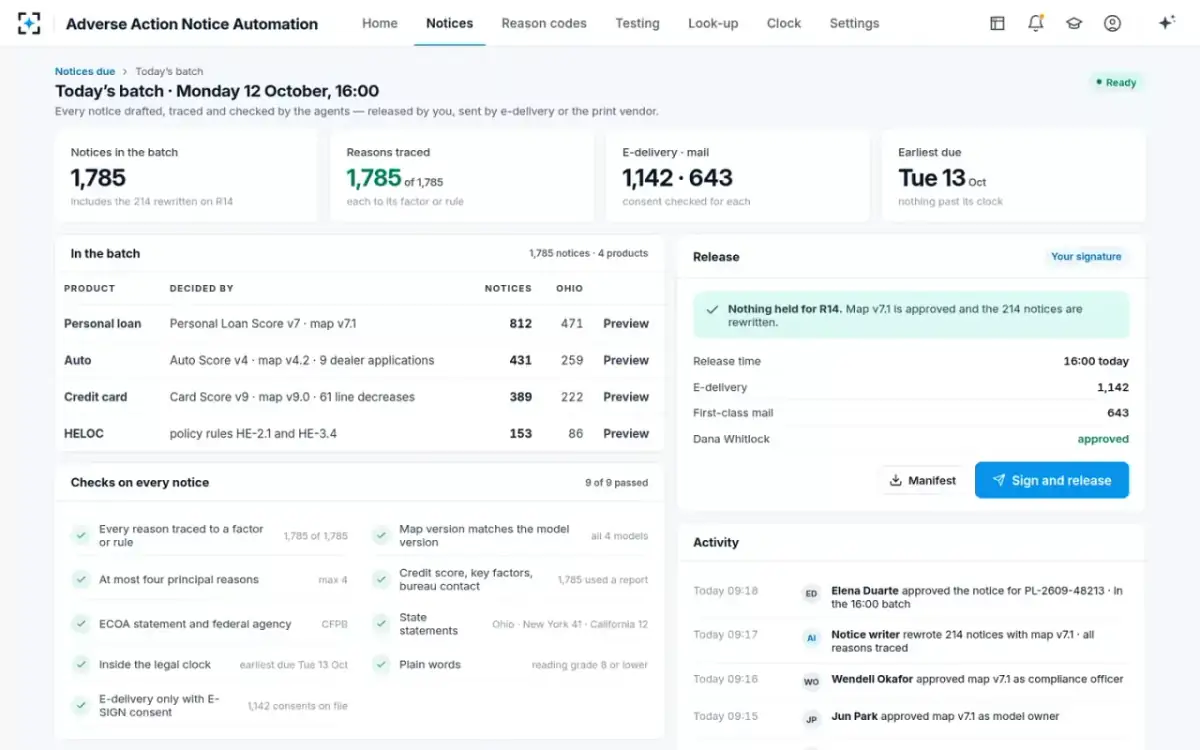Preview the HELOC notices
Screen dimensions: 1200x750
coord(626,434)
